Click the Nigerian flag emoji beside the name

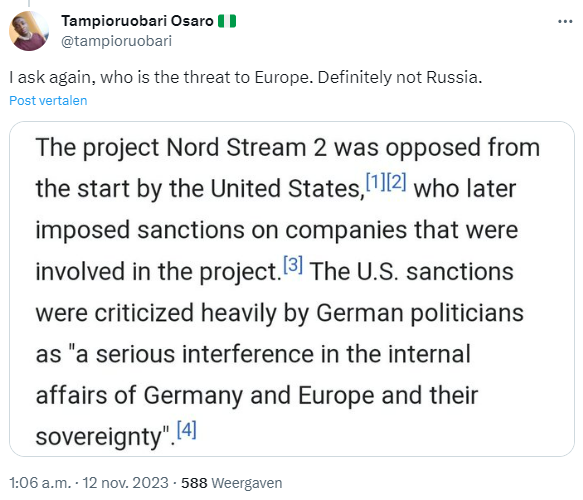[x=227, y=21]
